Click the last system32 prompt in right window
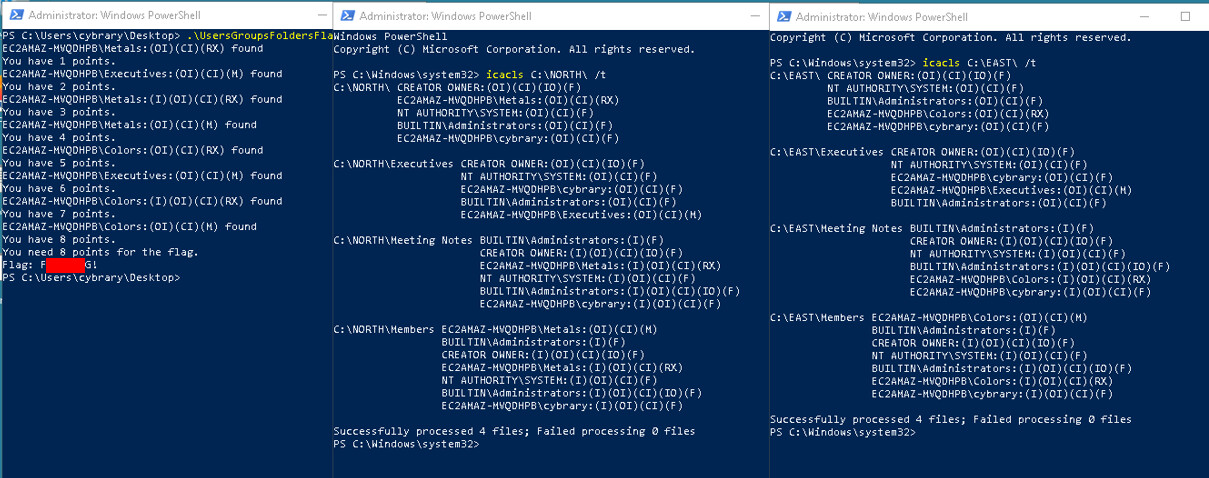Screen dimensions: 1209x478 point(842,432)
